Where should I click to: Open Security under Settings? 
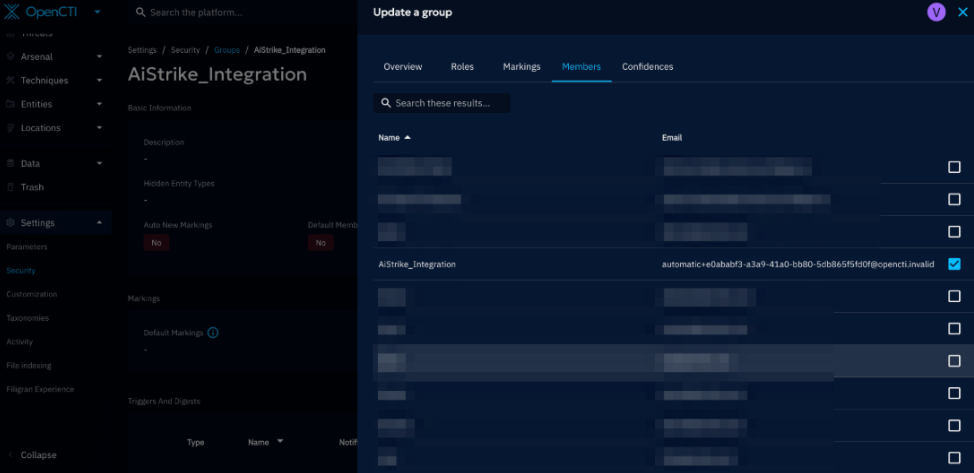[x=21, y=270]
